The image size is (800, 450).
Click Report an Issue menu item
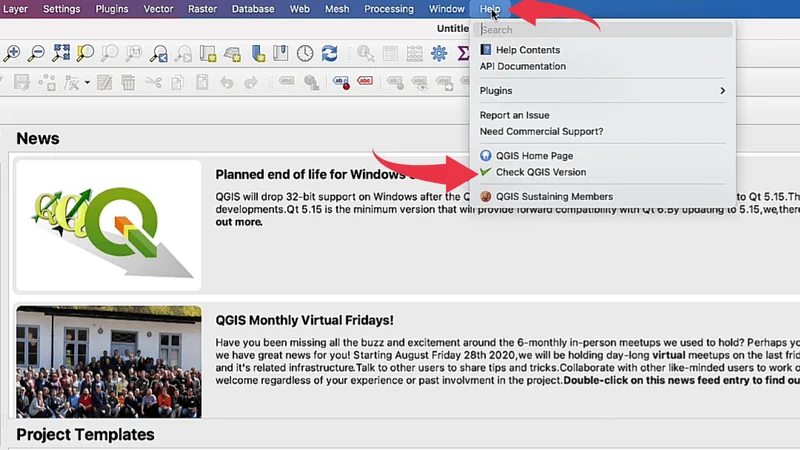tap(514, 115)
